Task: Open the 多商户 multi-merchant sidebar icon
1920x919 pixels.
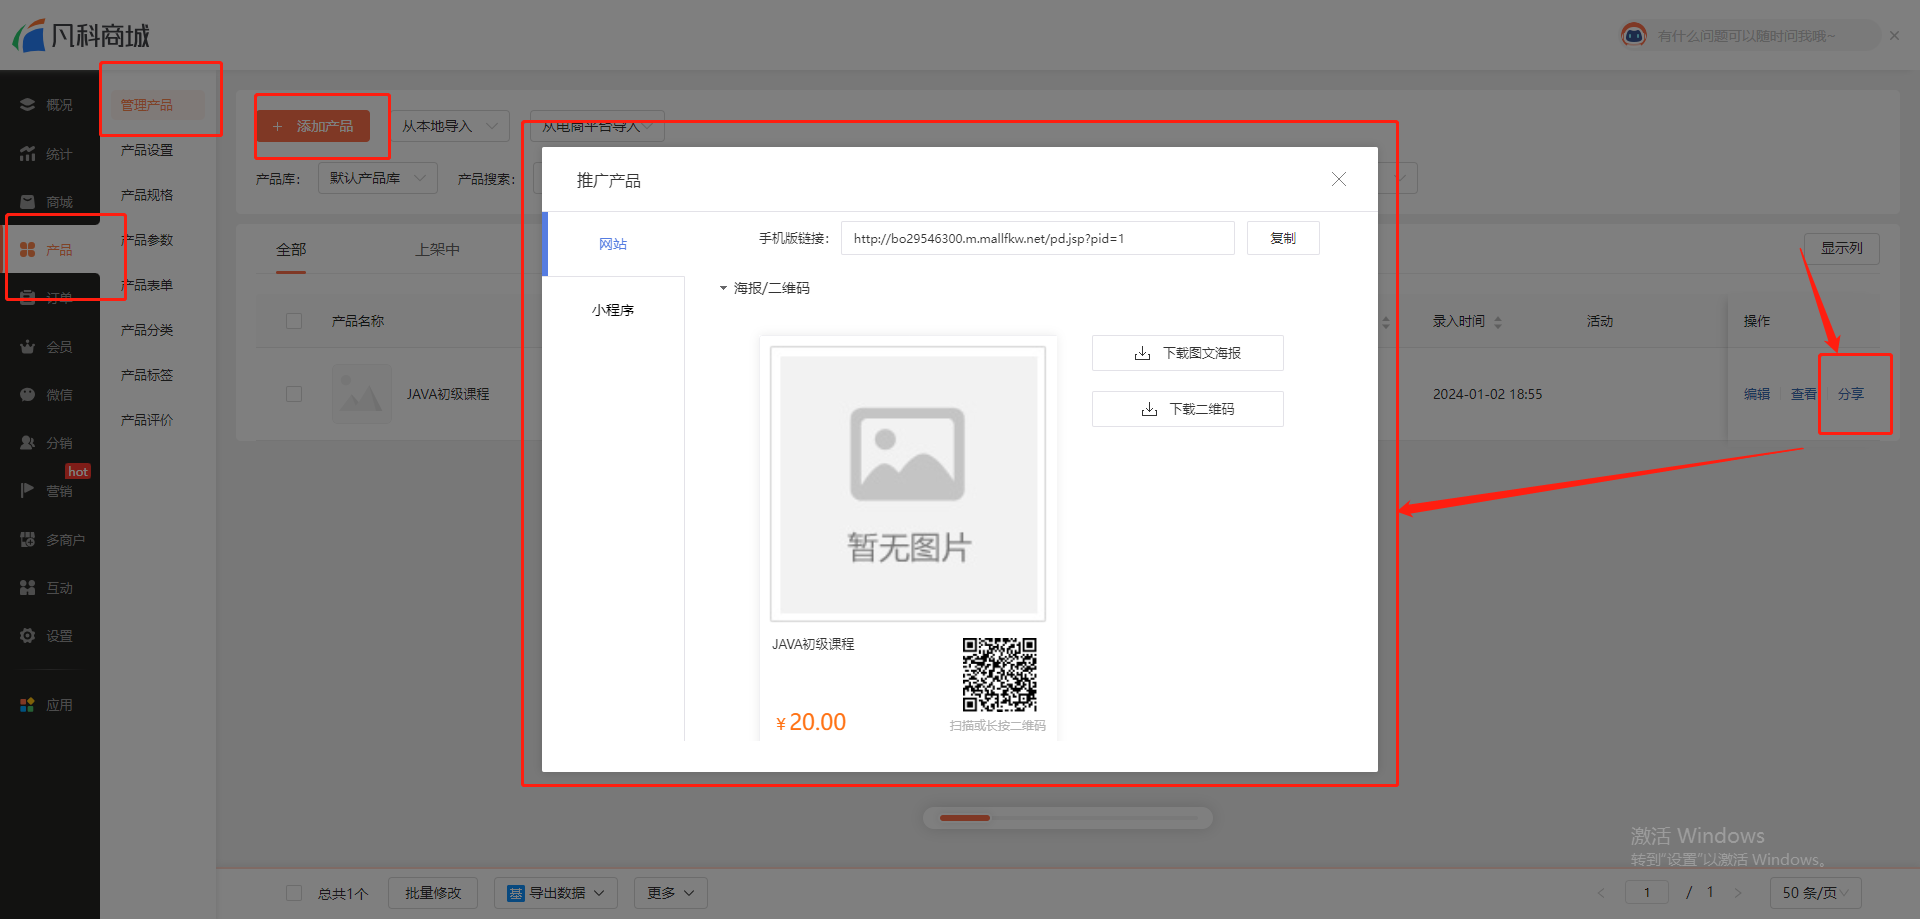Action: click(x=27, y=540)
